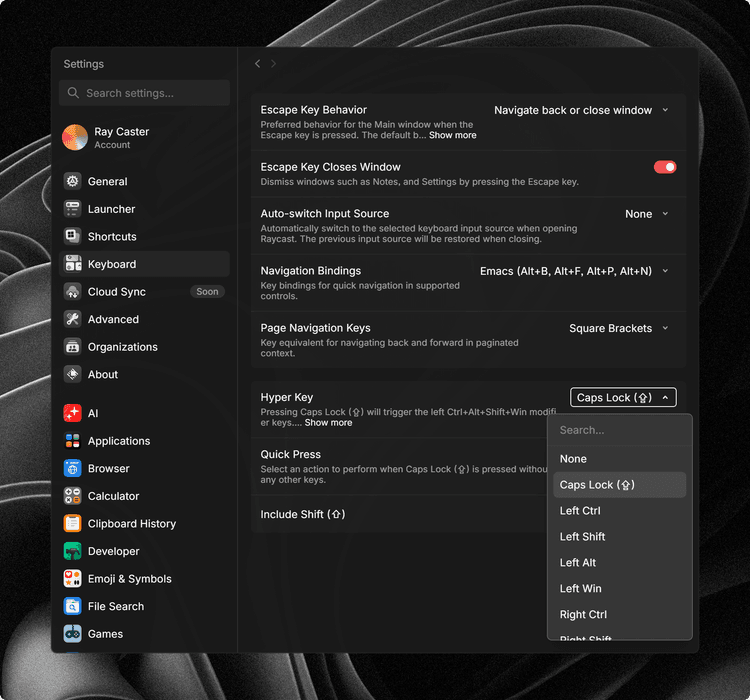Click the About icon in sidebar
Viewport: 750px width, 700px height.
point(73,374)
